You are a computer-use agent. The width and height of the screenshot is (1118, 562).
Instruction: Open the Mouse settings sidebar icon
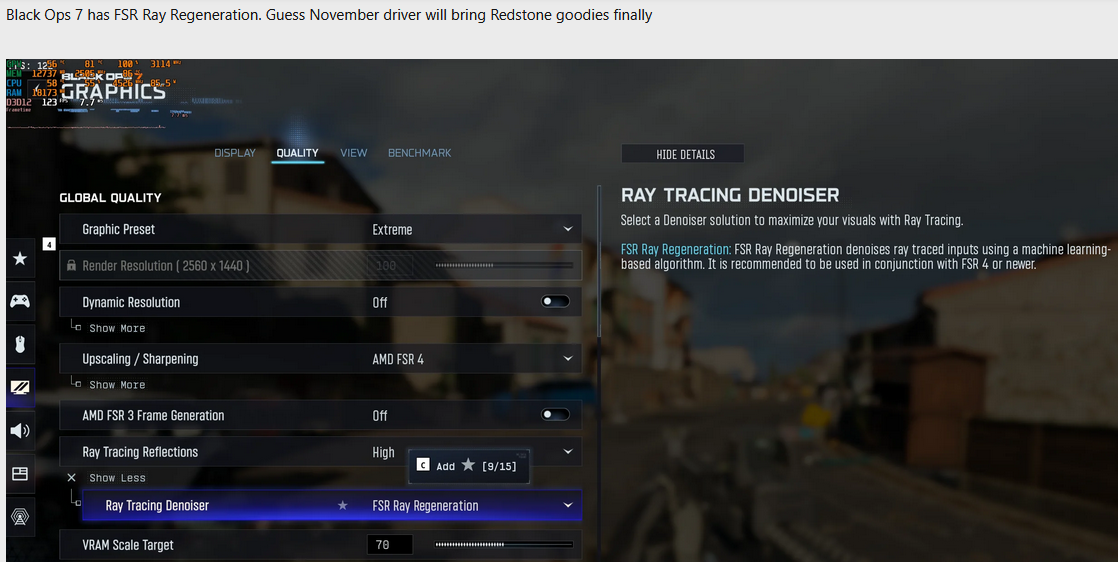pos(20,344)
